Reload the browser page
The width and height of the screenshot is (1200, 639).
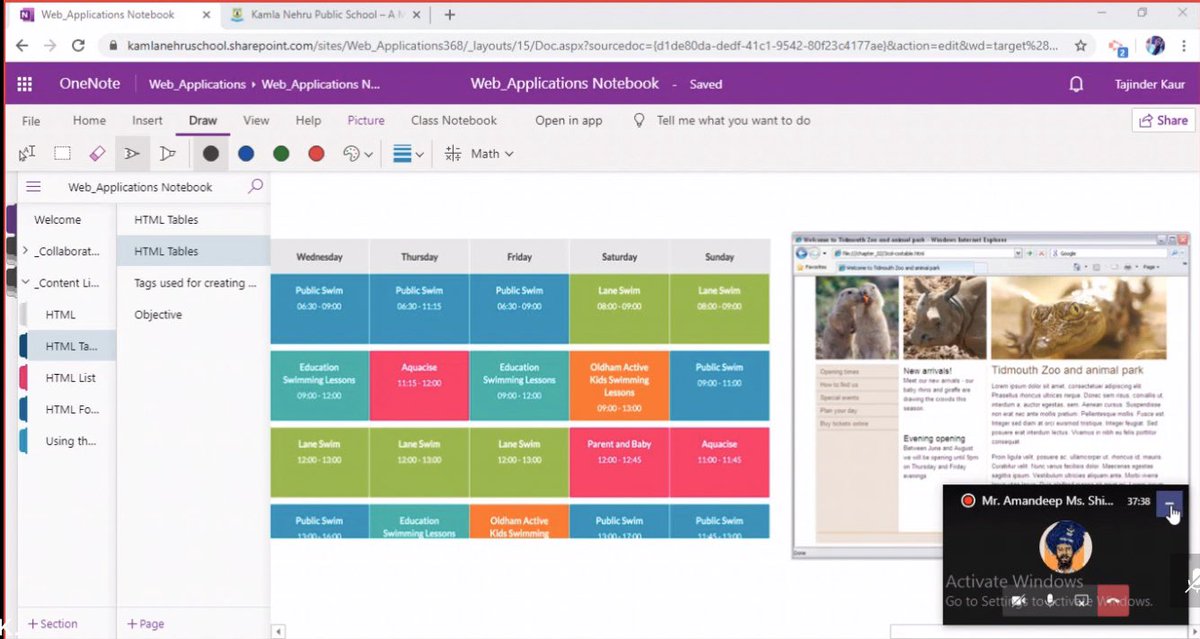click(x=78, y=45)
